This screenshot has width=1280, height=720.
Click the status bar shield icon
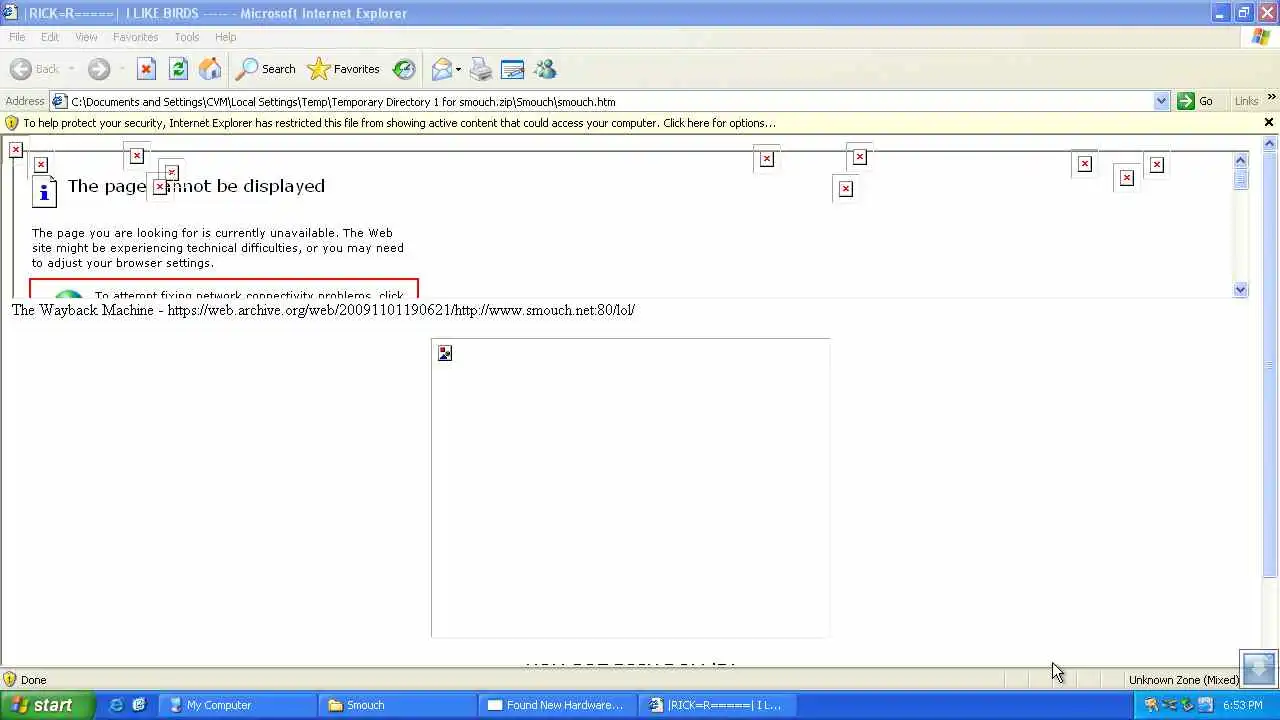point(10,680)
